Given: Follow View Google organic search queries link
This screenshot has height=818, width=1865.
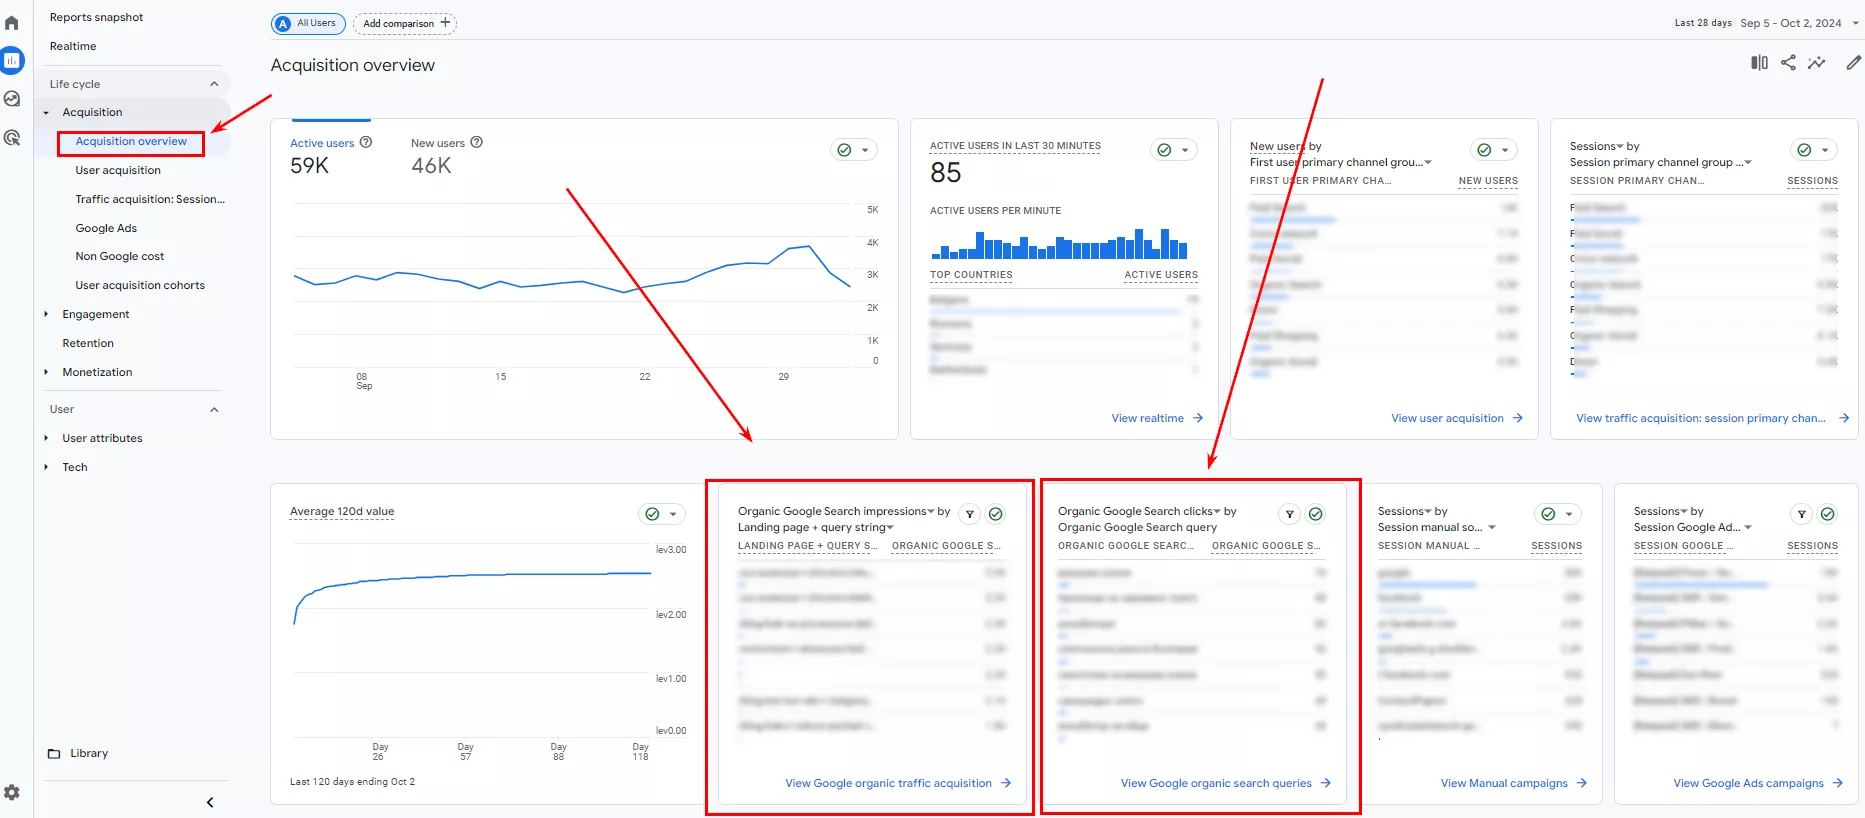Looking at the screenshot, I should click(x=1226, y=783).
